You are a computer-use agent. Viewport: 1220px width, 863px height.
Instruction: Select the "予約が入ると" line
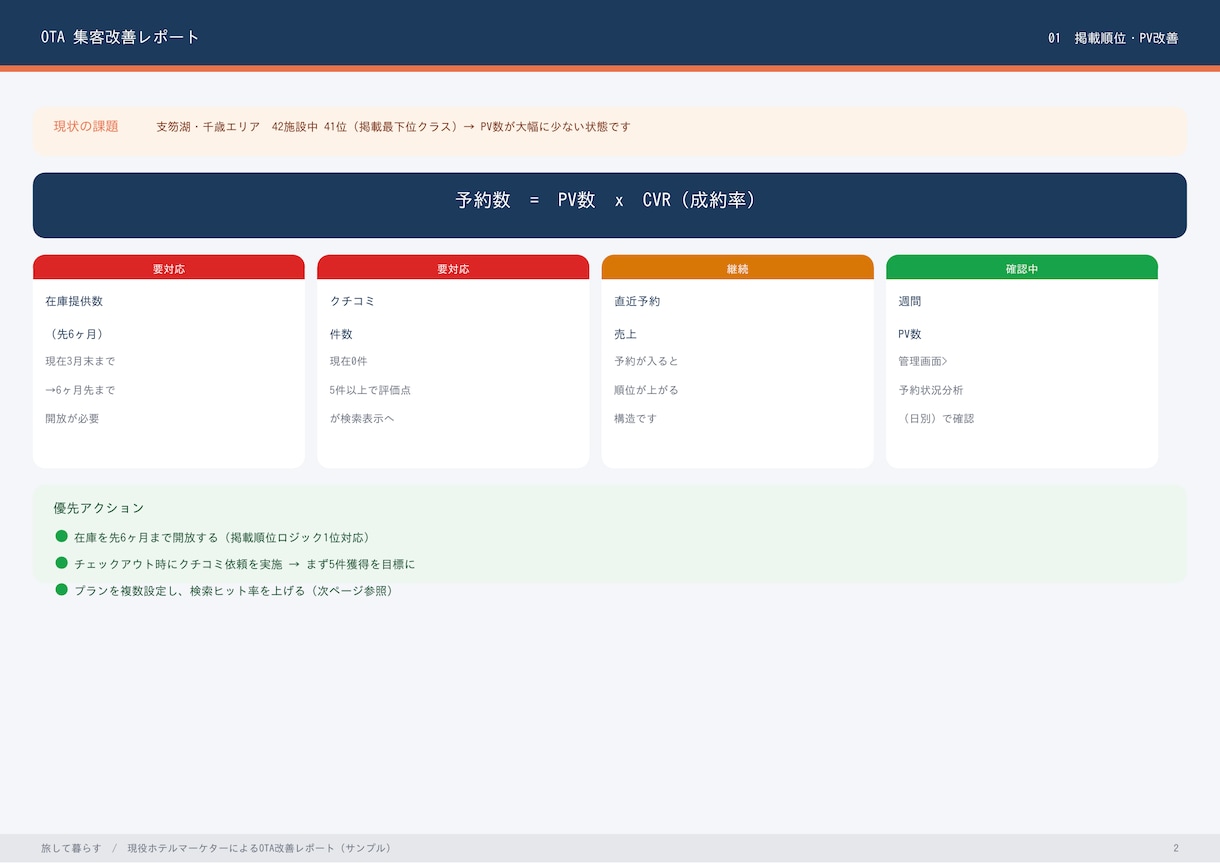coord(646,361)
